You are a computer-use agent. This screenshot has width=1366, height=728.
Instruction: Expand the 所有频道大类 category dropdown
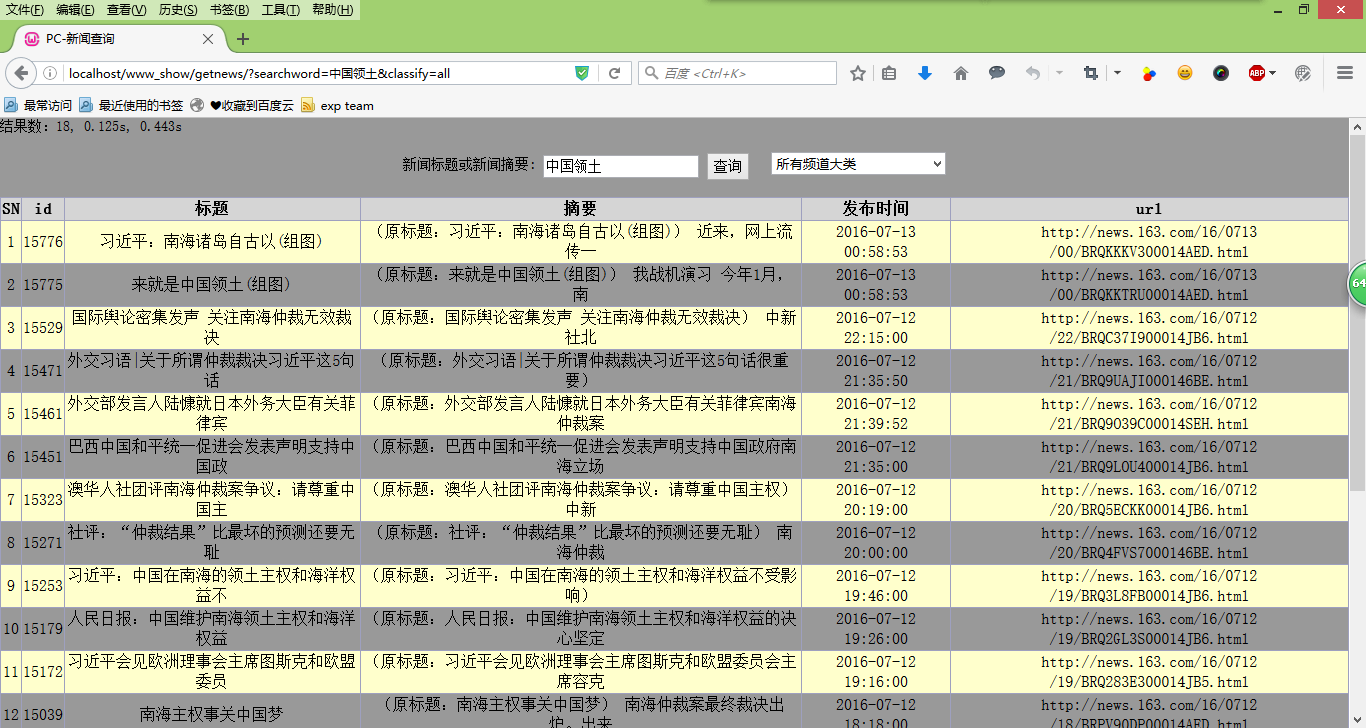pyautogui.click(x=858, y=164)
